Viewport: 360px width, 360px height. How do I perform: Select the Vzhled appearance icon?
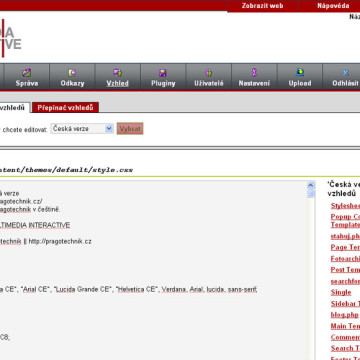tap(117, 72)
